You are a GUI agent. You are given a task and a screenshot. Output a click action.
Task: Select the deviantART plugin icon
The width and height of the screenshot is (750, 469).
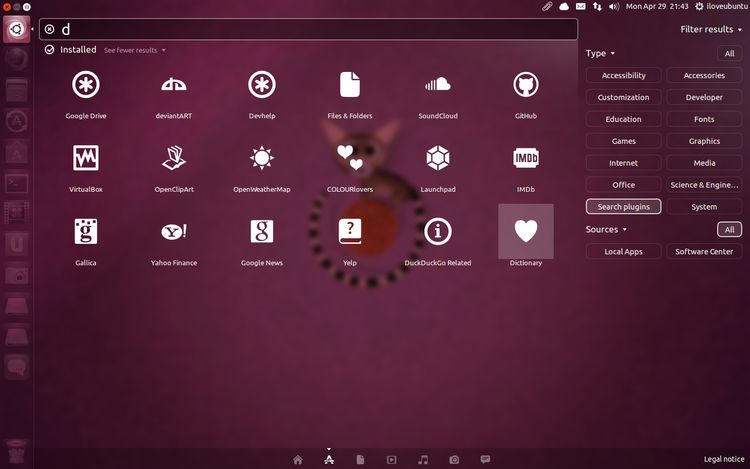click(174, 85)
